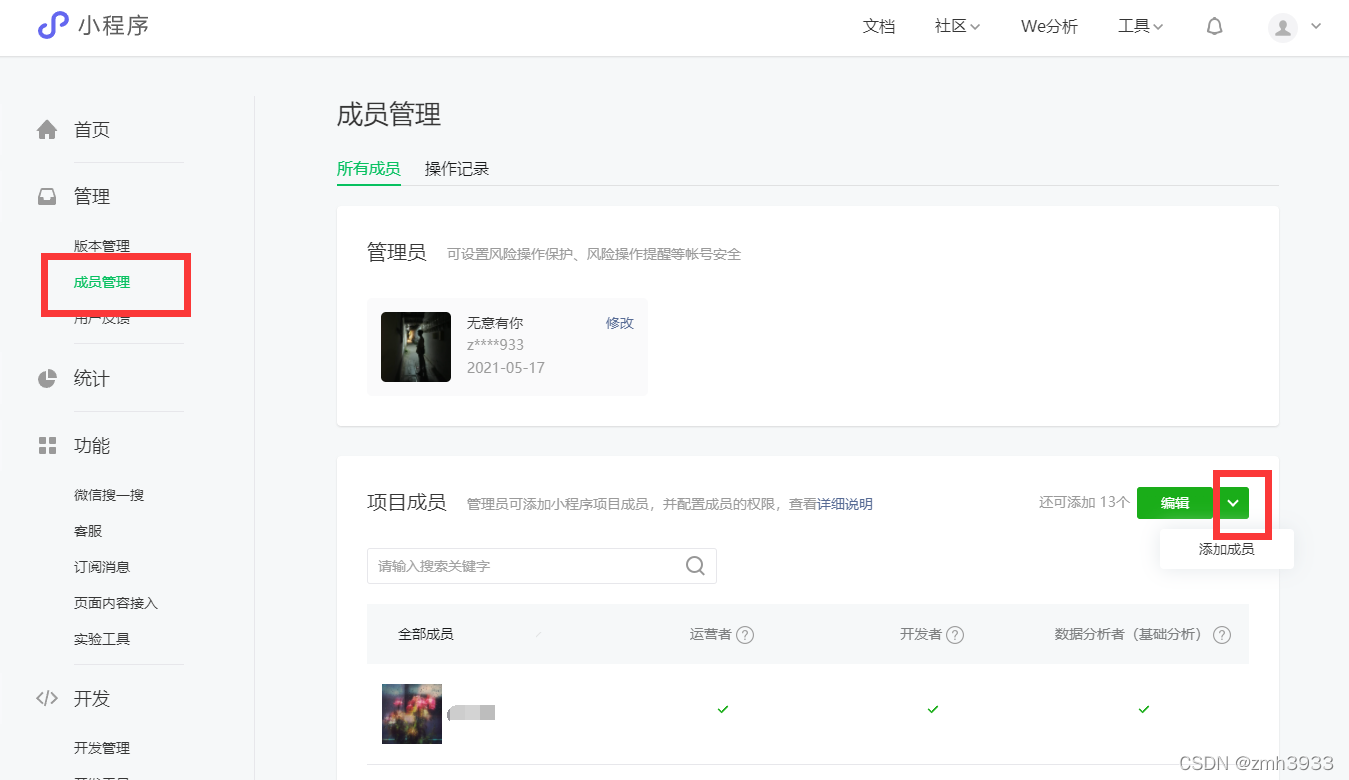Expand the 工具 dropdown menu
1349x780 pixels.
click(x=1140, y=27)
